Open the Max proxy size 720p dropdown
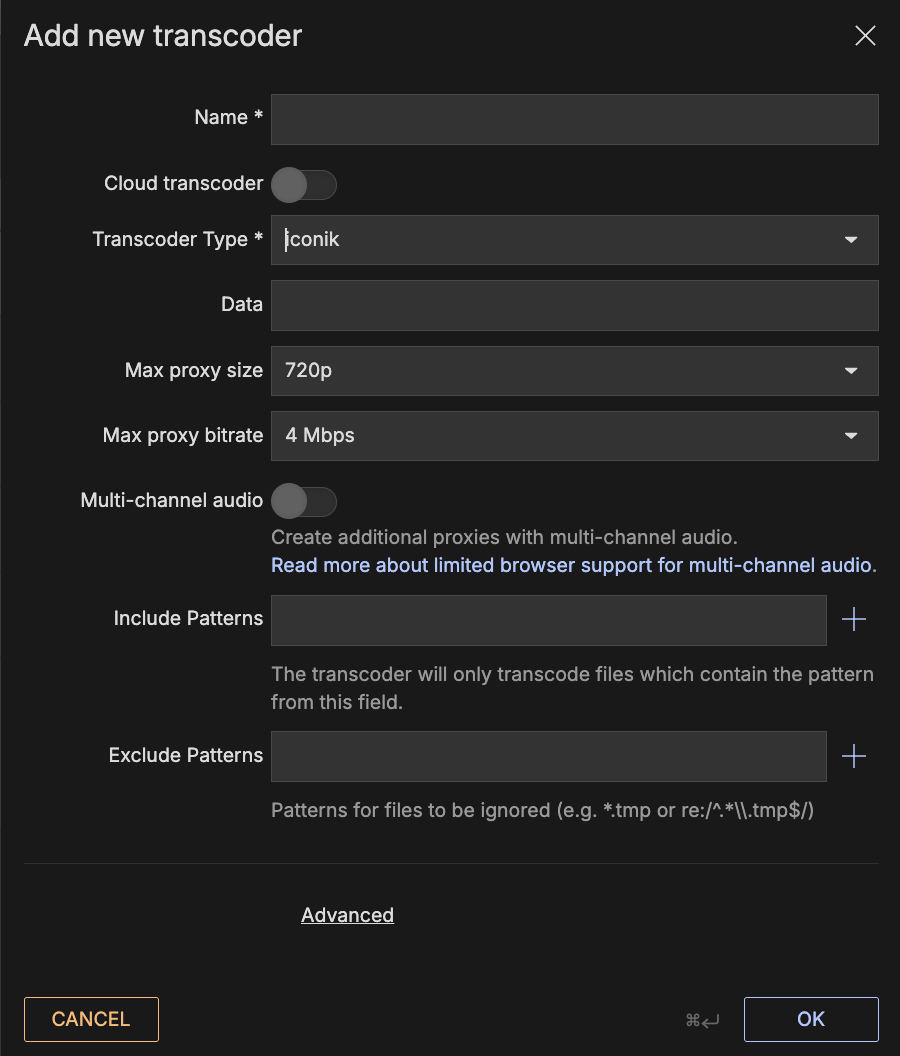This screenshot has height=1056, width=900. [x=560, y=371]
